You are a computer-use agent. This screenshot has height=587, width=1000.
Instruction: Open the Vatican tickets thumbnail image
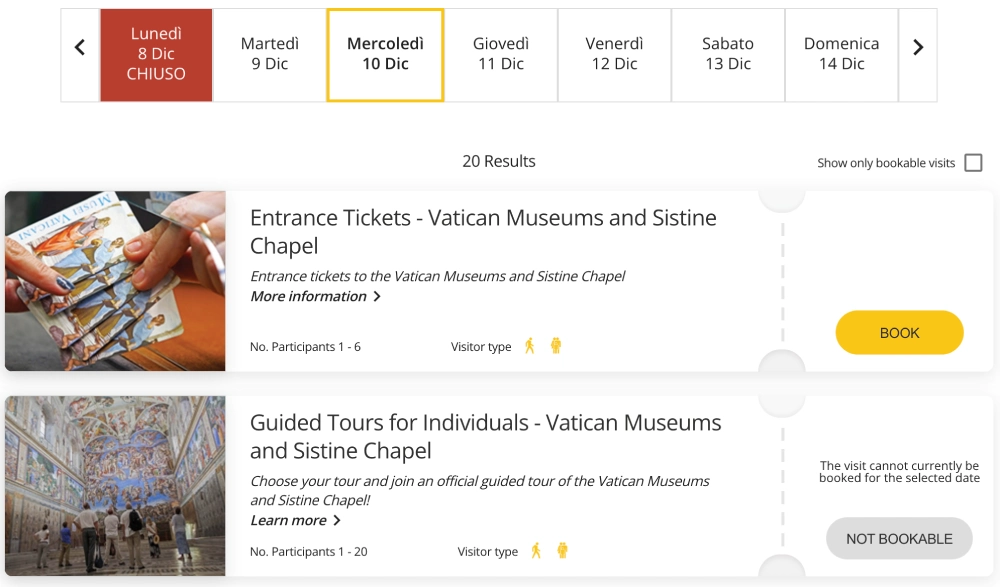coord(115,280)
